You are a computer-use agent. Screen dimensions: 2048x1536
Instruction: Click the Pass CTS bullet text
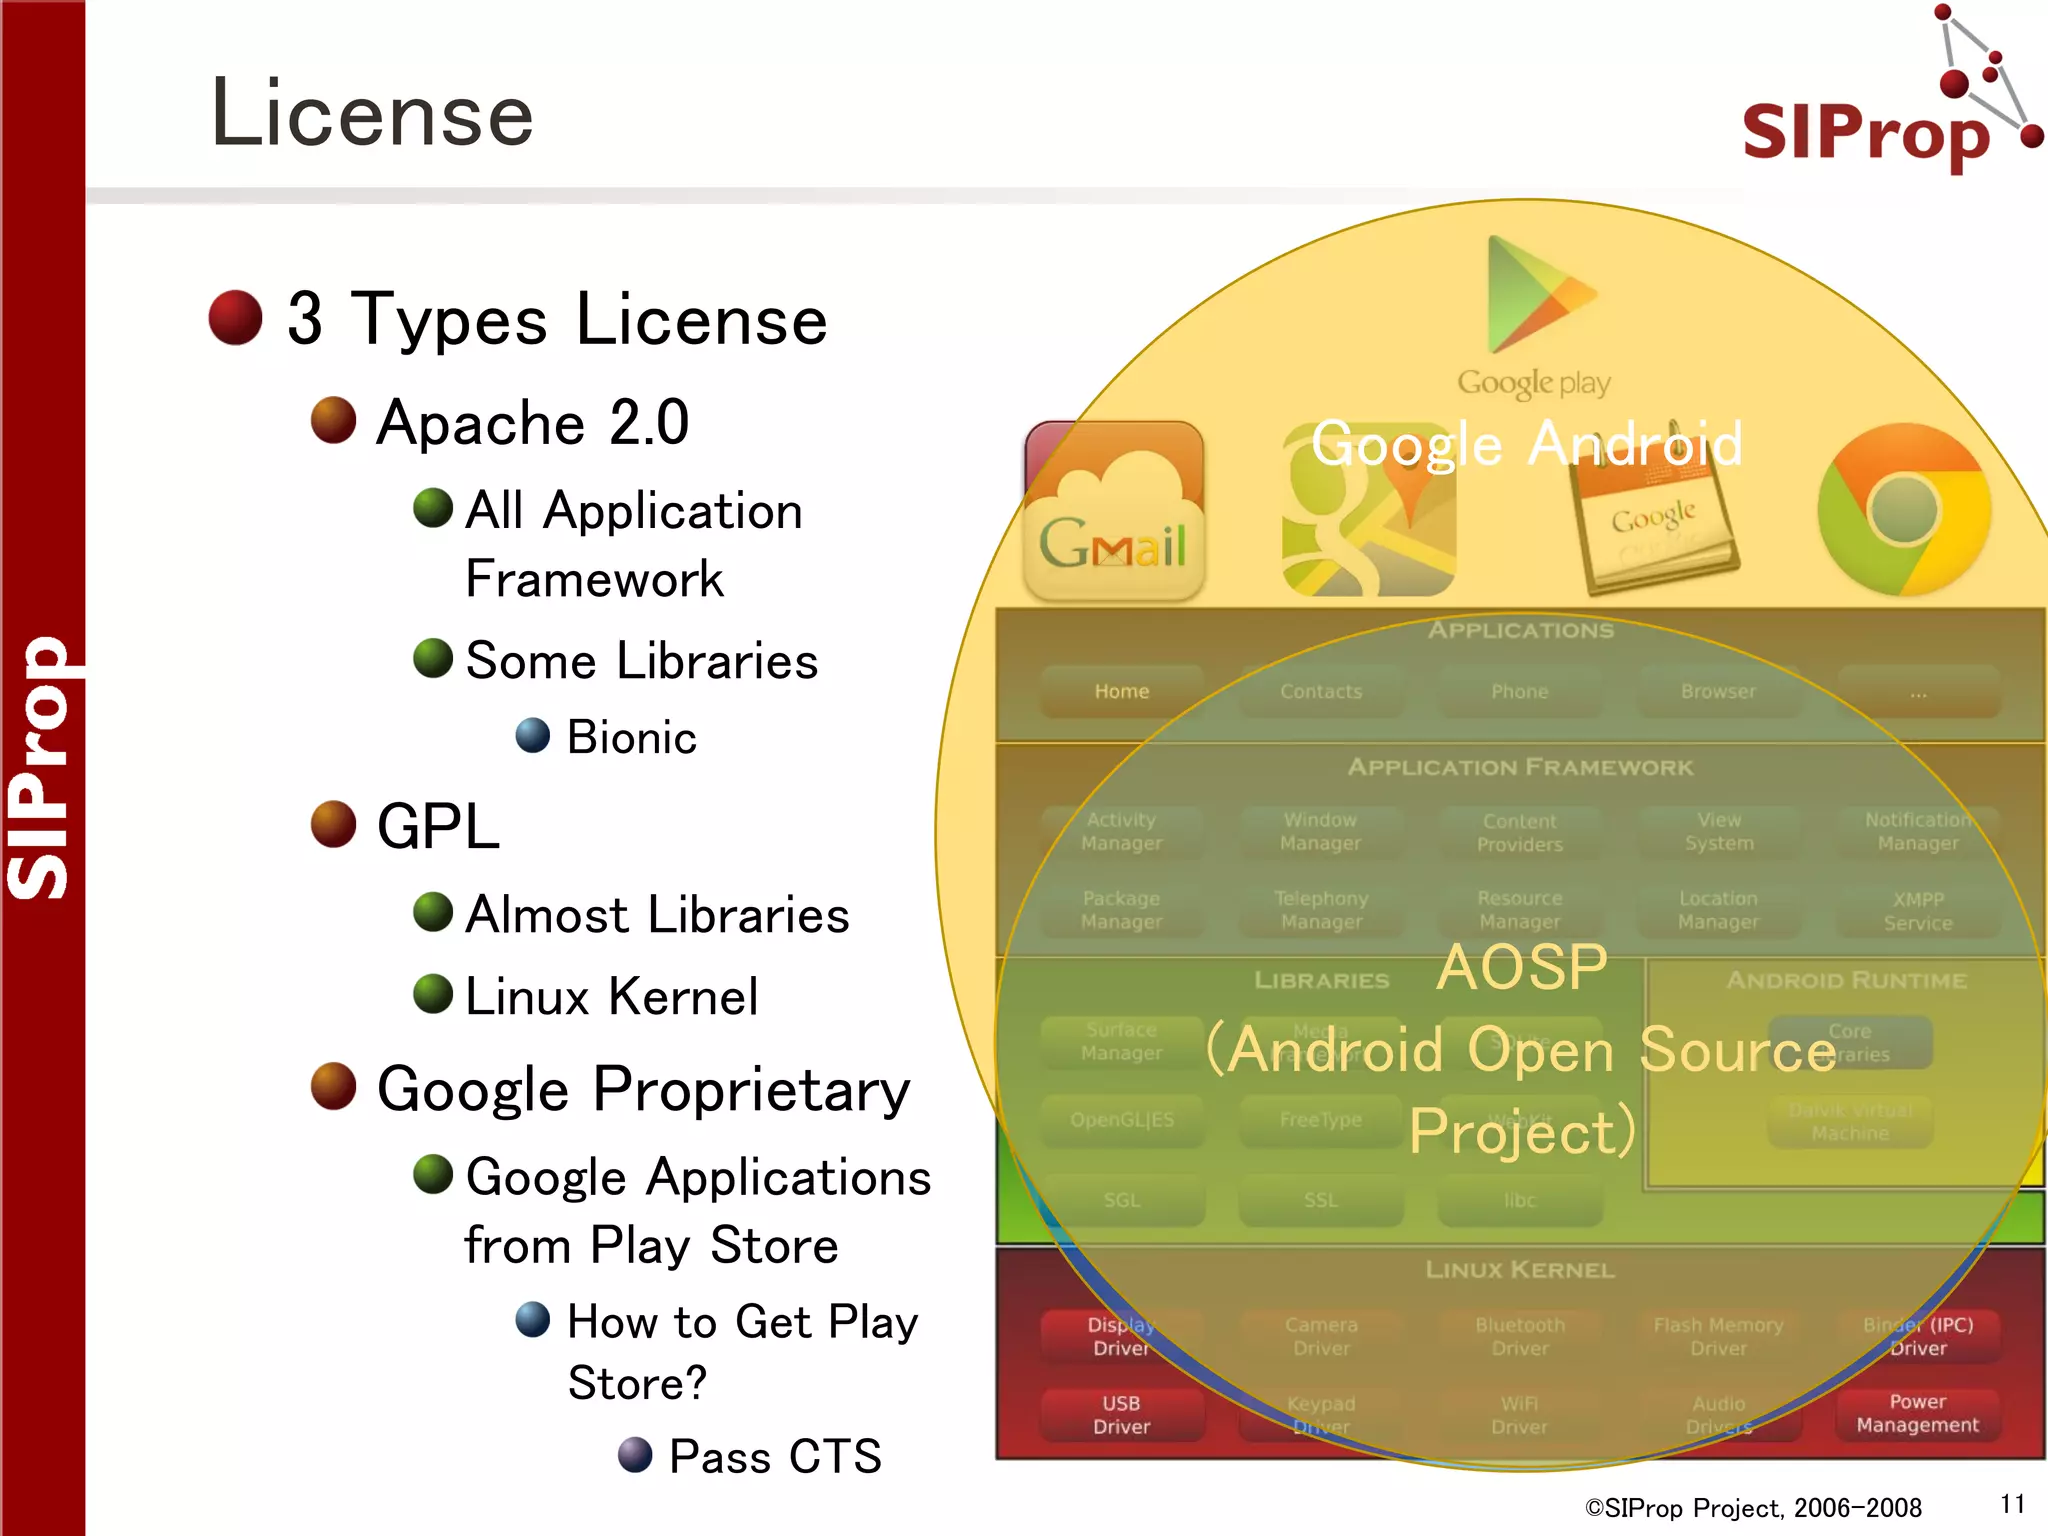[x=775, y=1456]
